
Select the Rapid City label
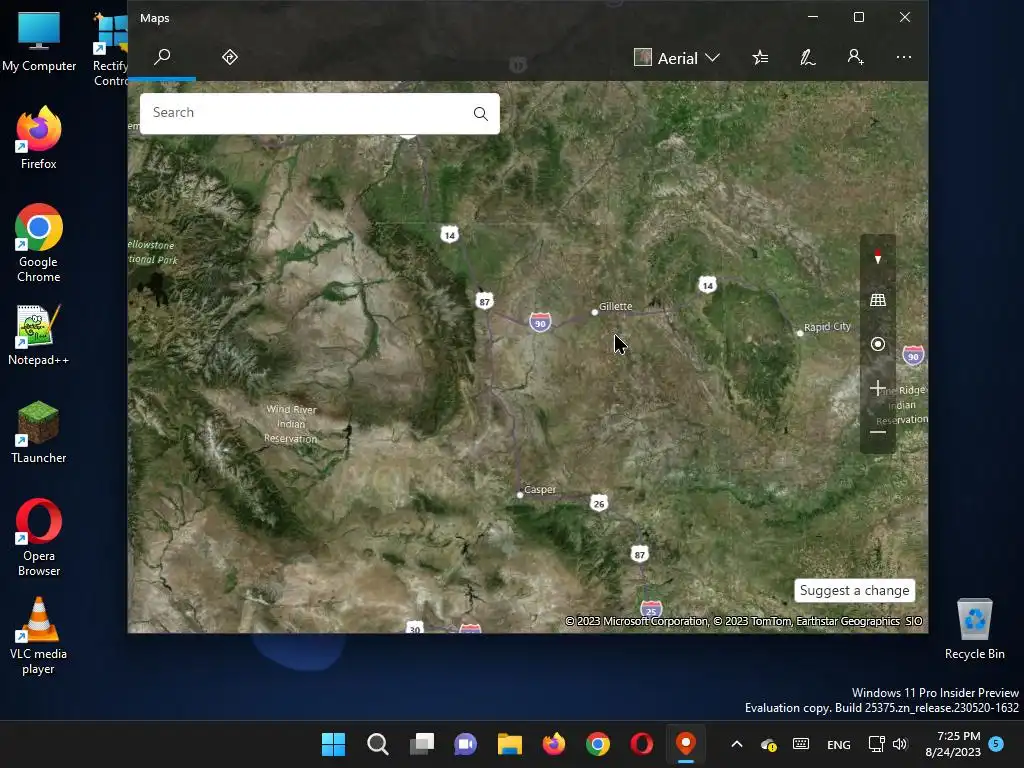827,327
